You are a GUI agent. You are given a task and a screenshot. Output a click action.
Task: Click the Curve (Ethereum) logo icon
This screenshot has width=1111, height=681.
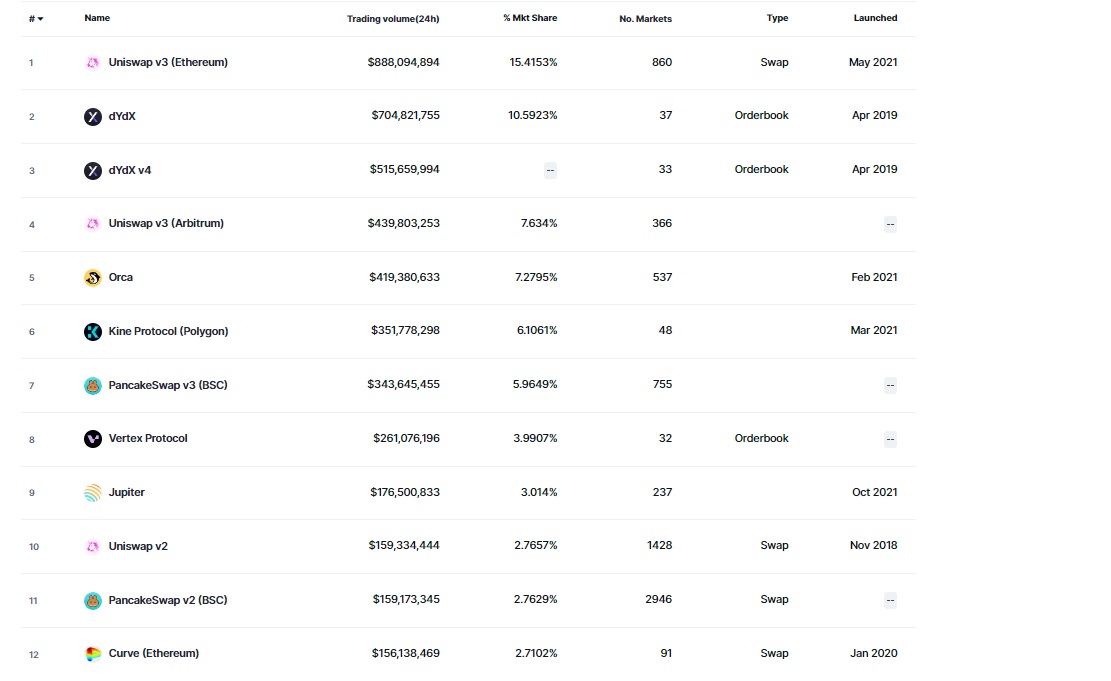[x=93, y=654]
